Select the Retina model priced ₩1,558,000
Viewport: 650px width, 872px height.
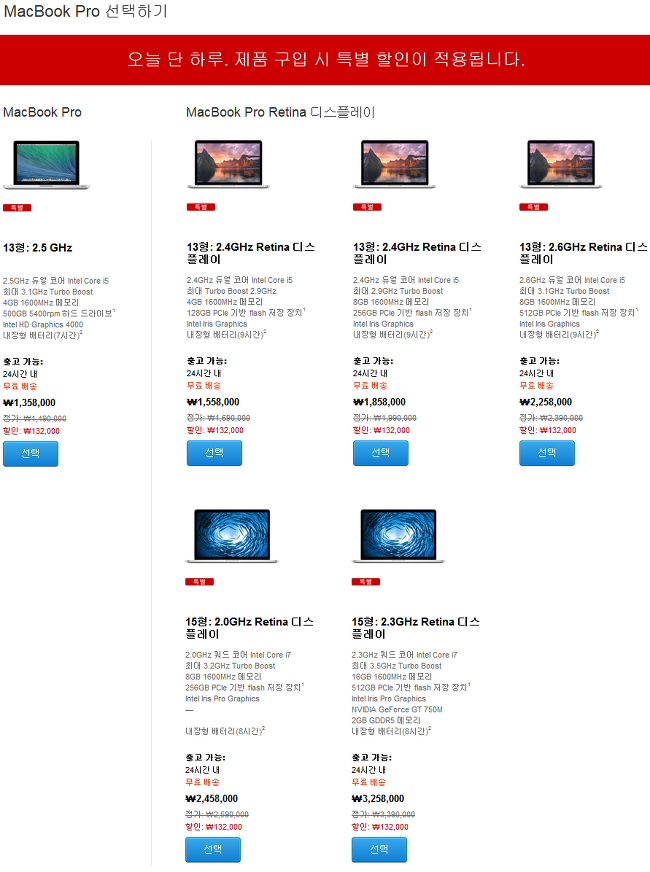214,453
